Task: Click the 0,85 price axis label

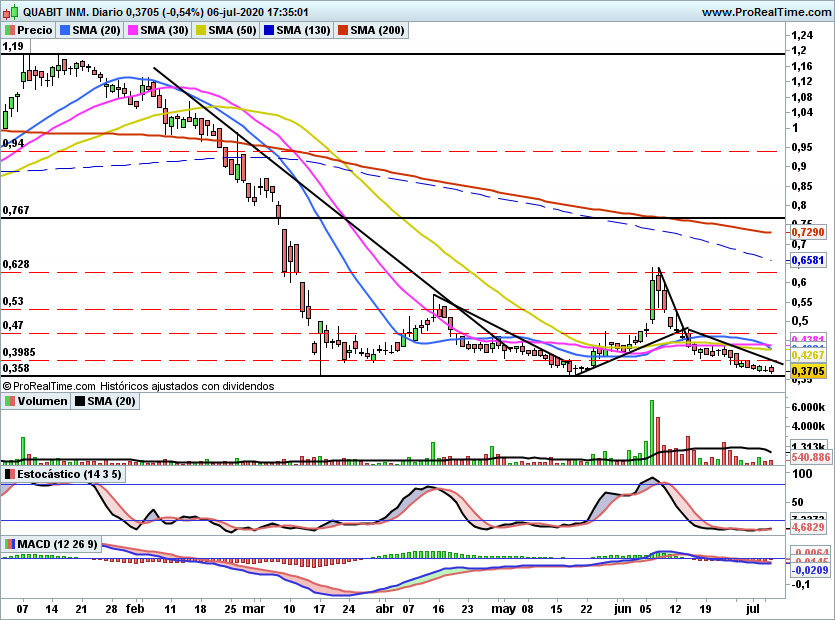Action: (x=802, y=186)
